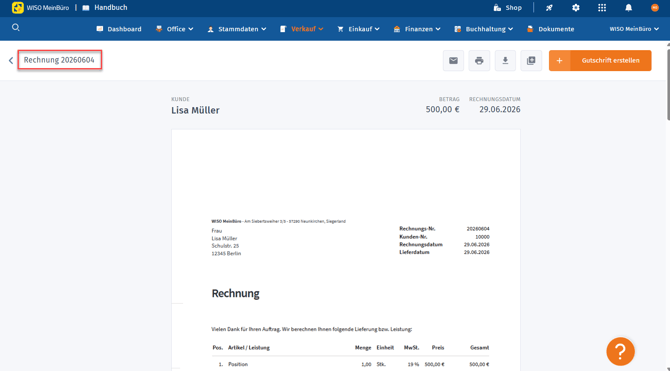Screen dimensions: 670x371
Task: Click the header date 29.06.2026
Action: pos(500,109)
